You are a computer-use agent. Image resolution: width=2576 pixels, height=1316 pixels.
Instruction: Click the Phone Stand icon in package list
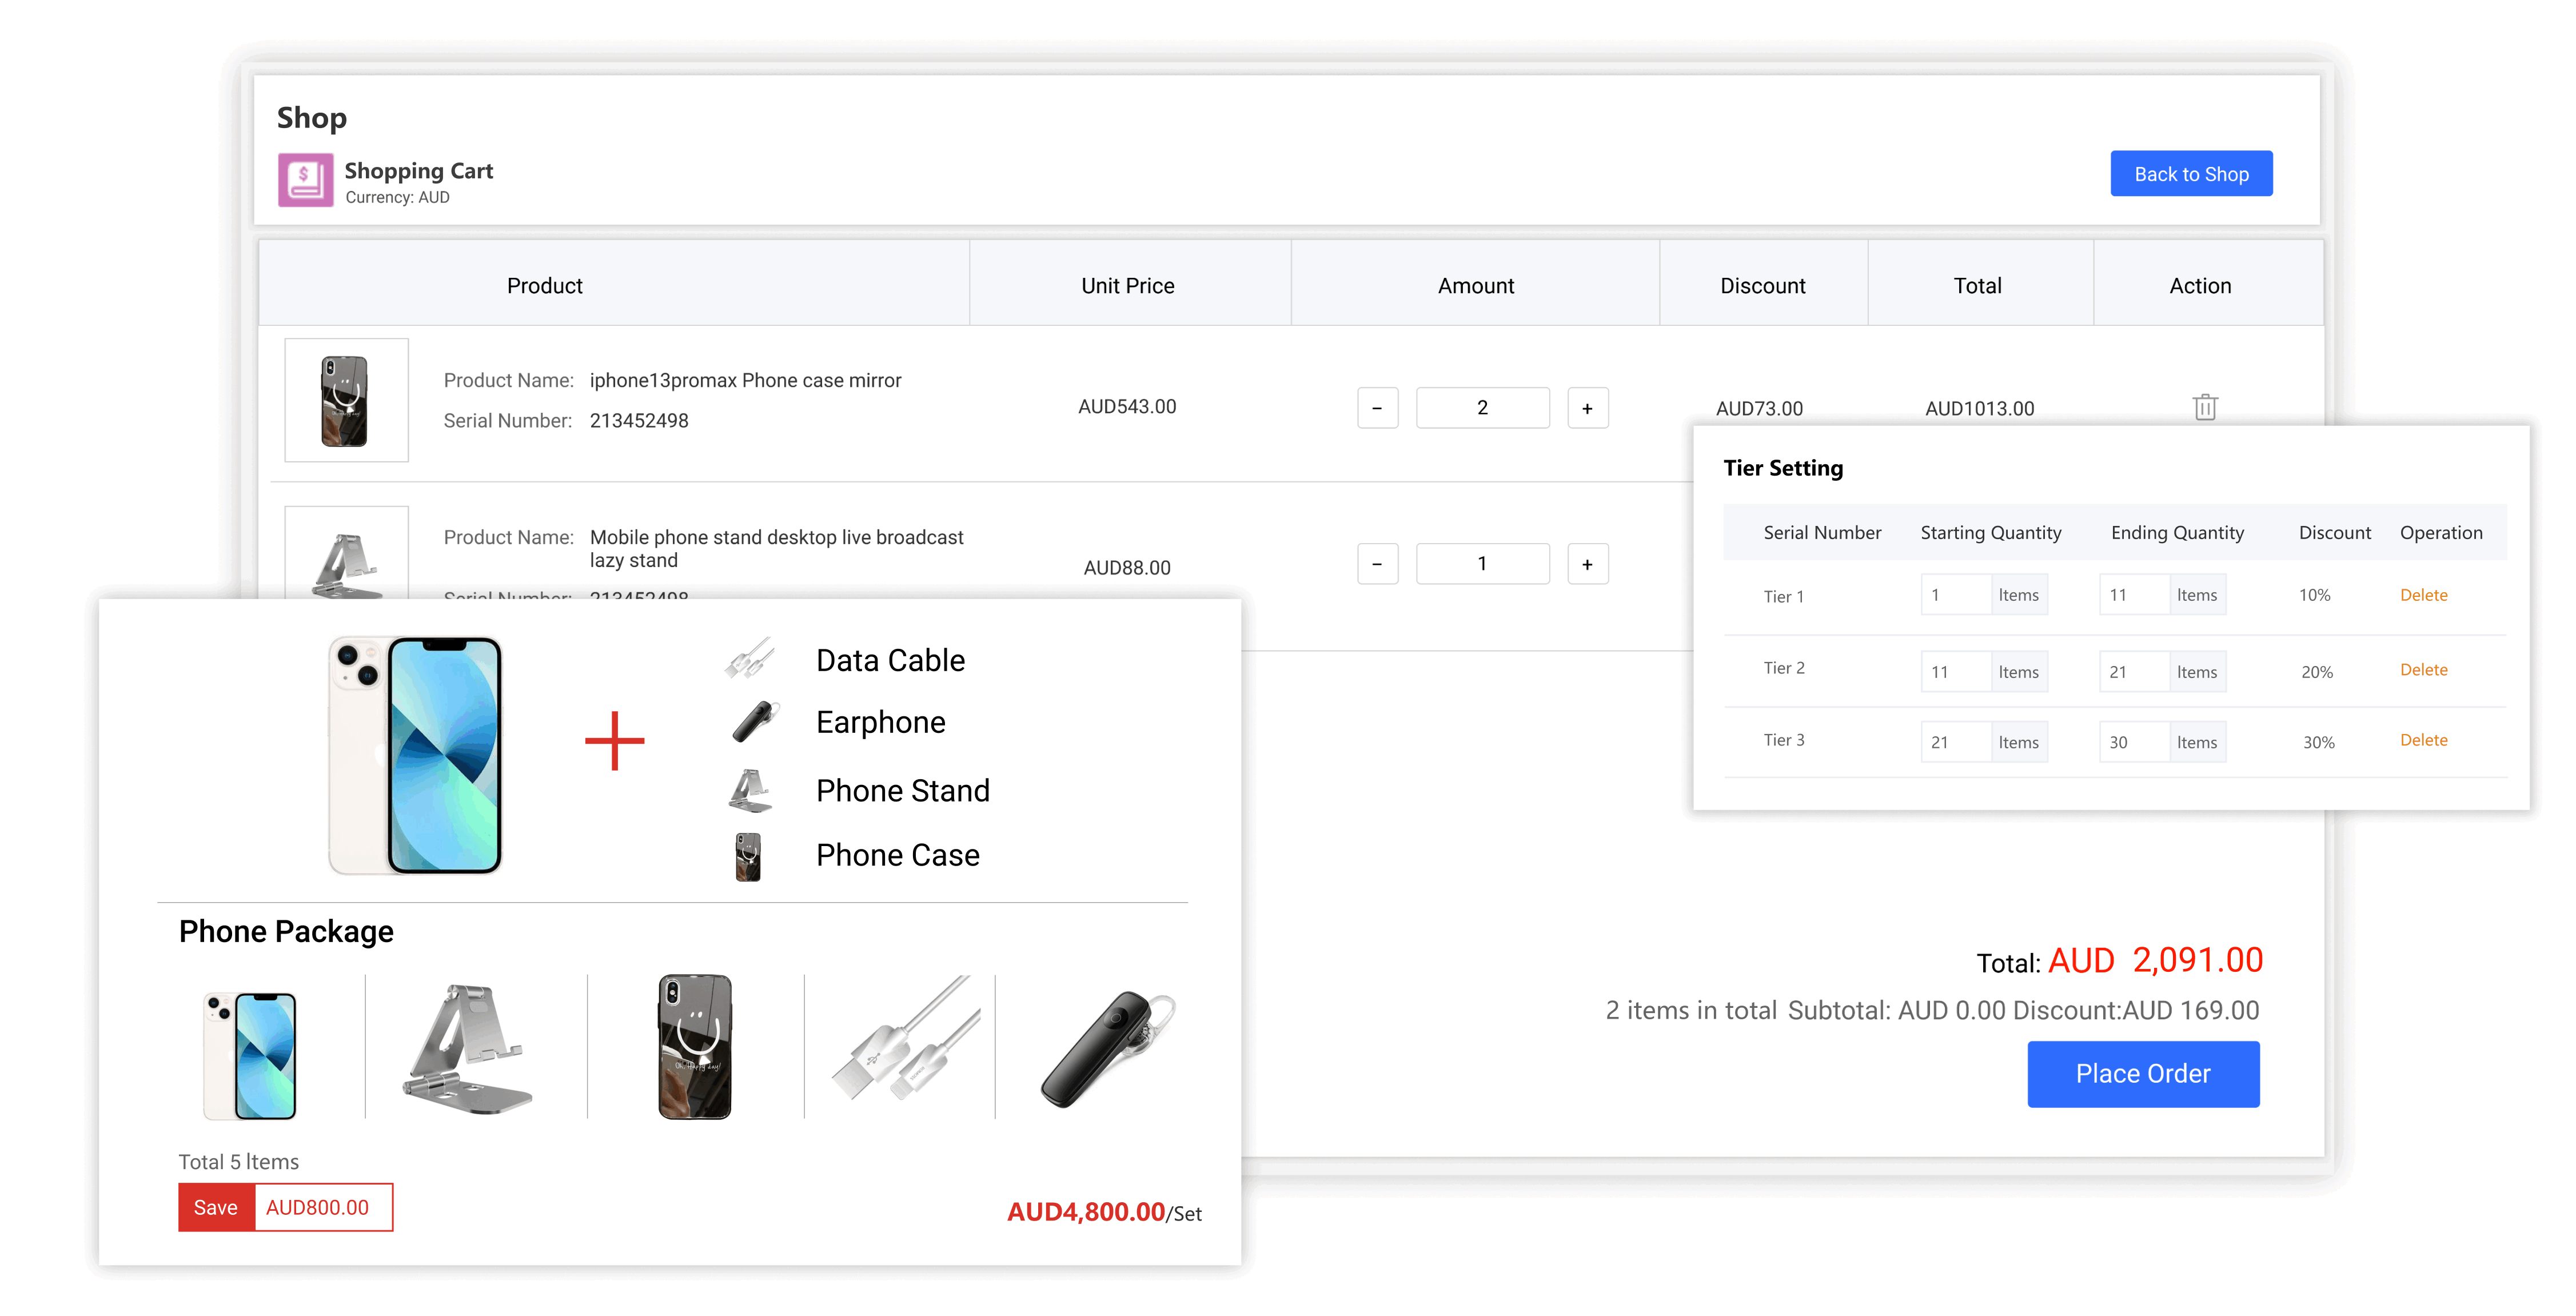pyautogui.click(x=750, y=790)
